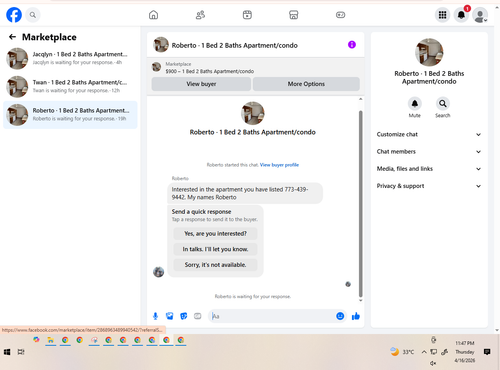
Task: Open File Explorer from the taskbar
Action: (x=50, y=340)
